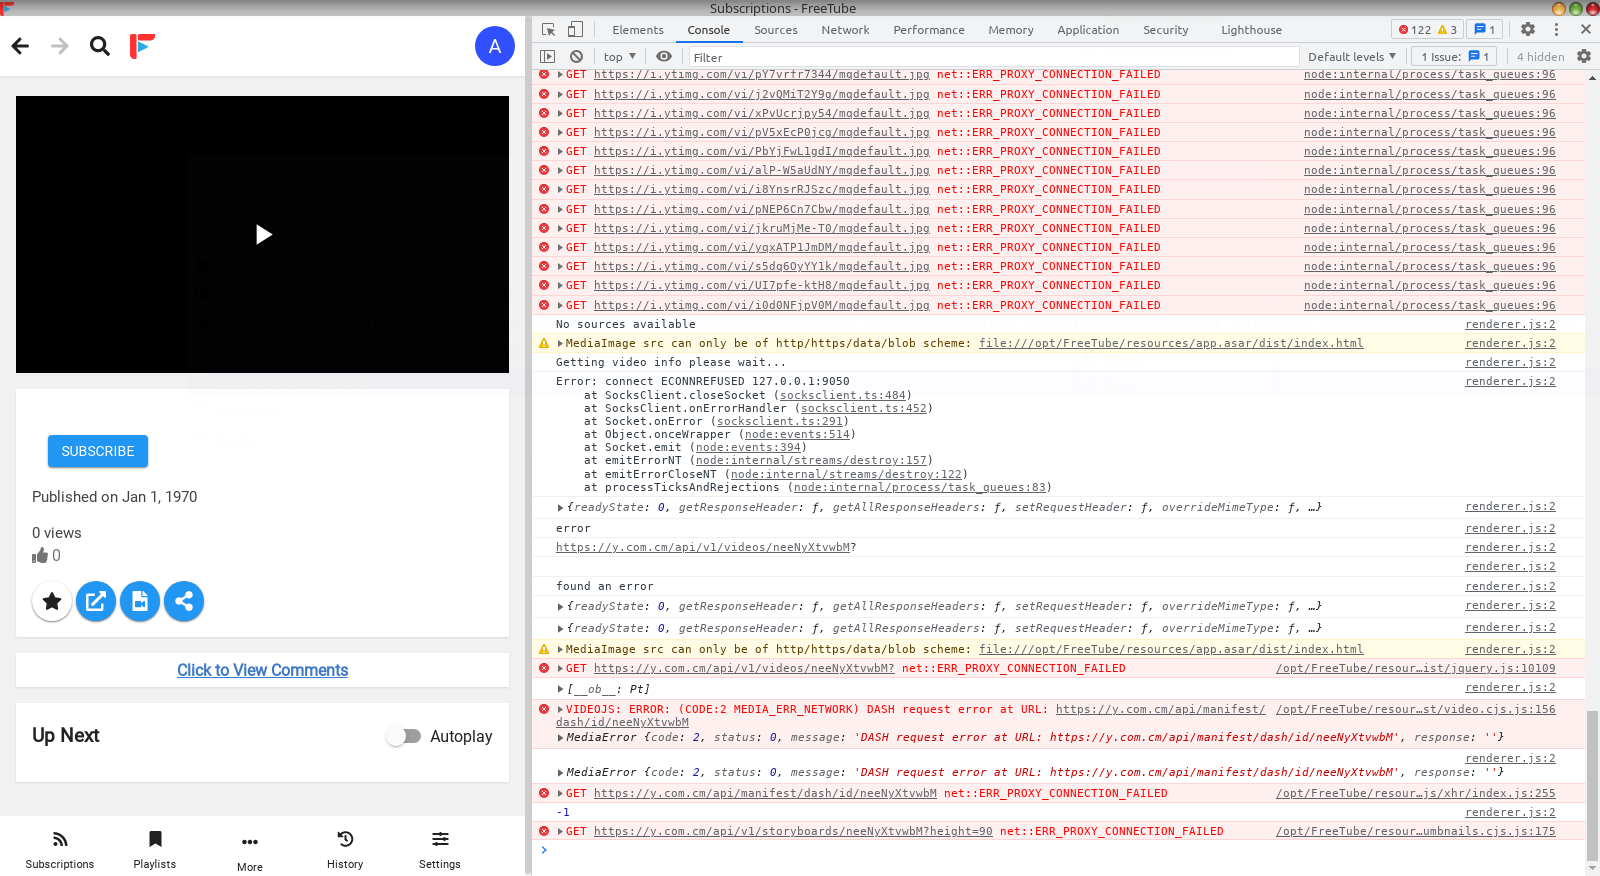Switch to the Memory tab
Screen dimensions: 1600x876
(x=1011, y=30)
